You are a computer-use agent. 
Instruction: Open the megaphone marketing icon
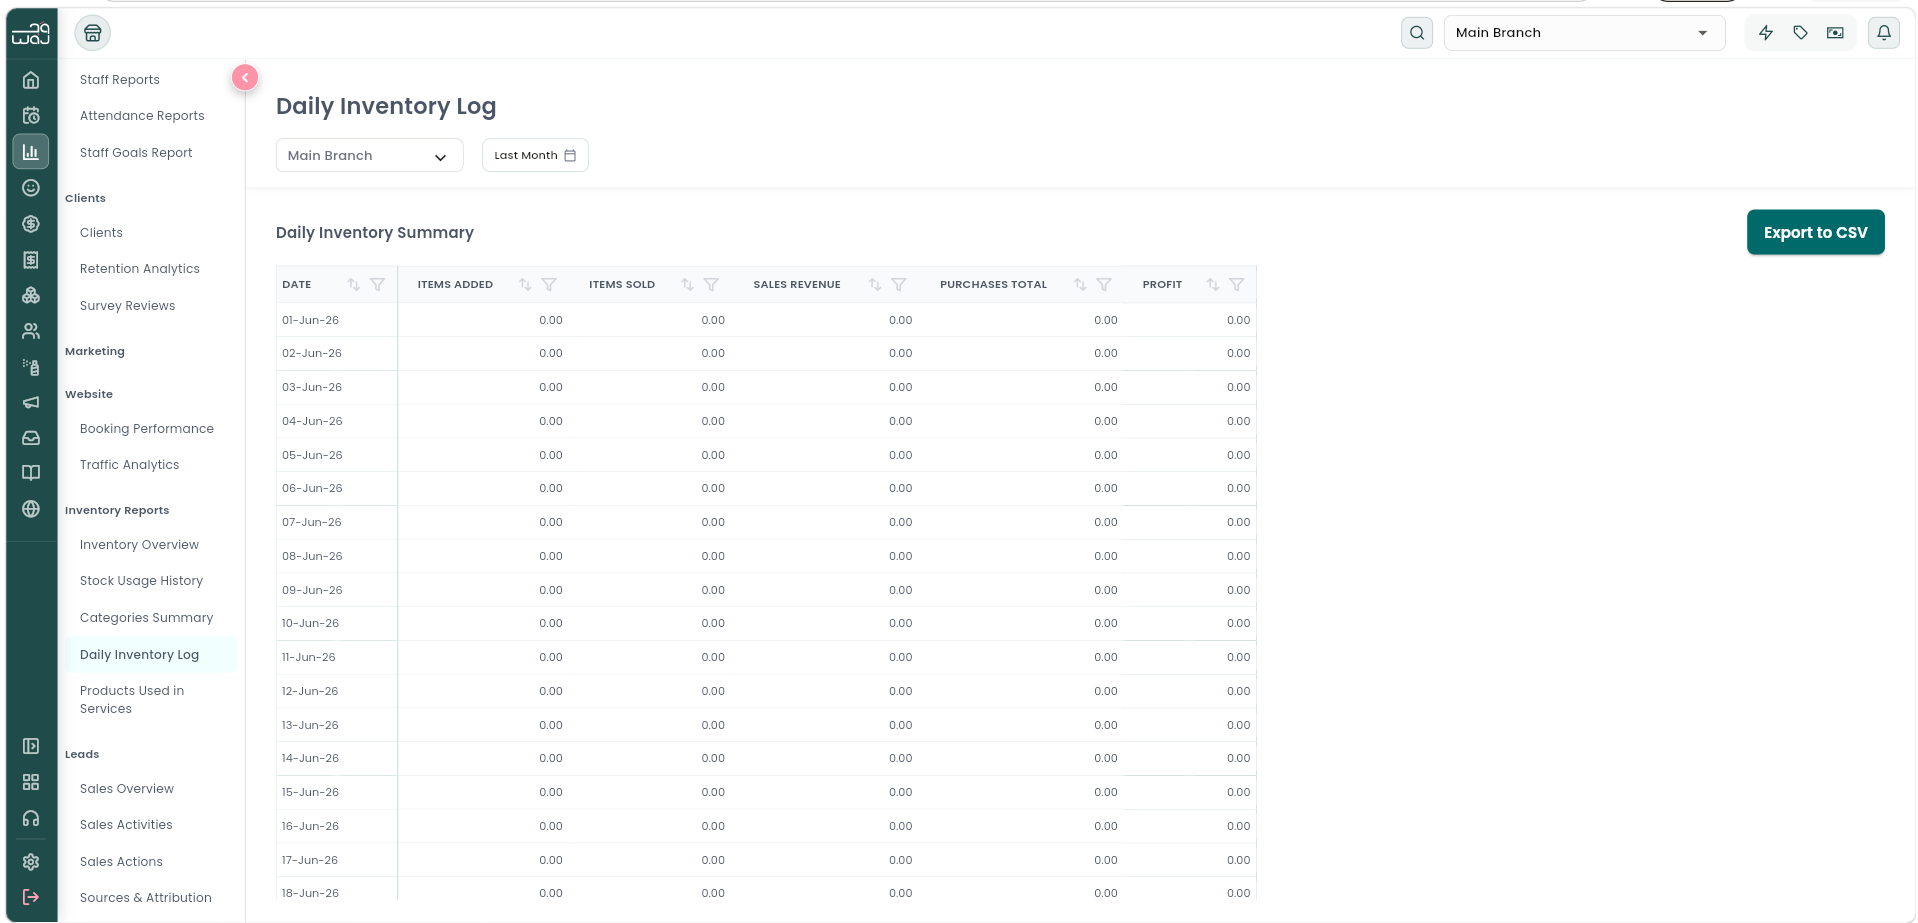point(31,402)
